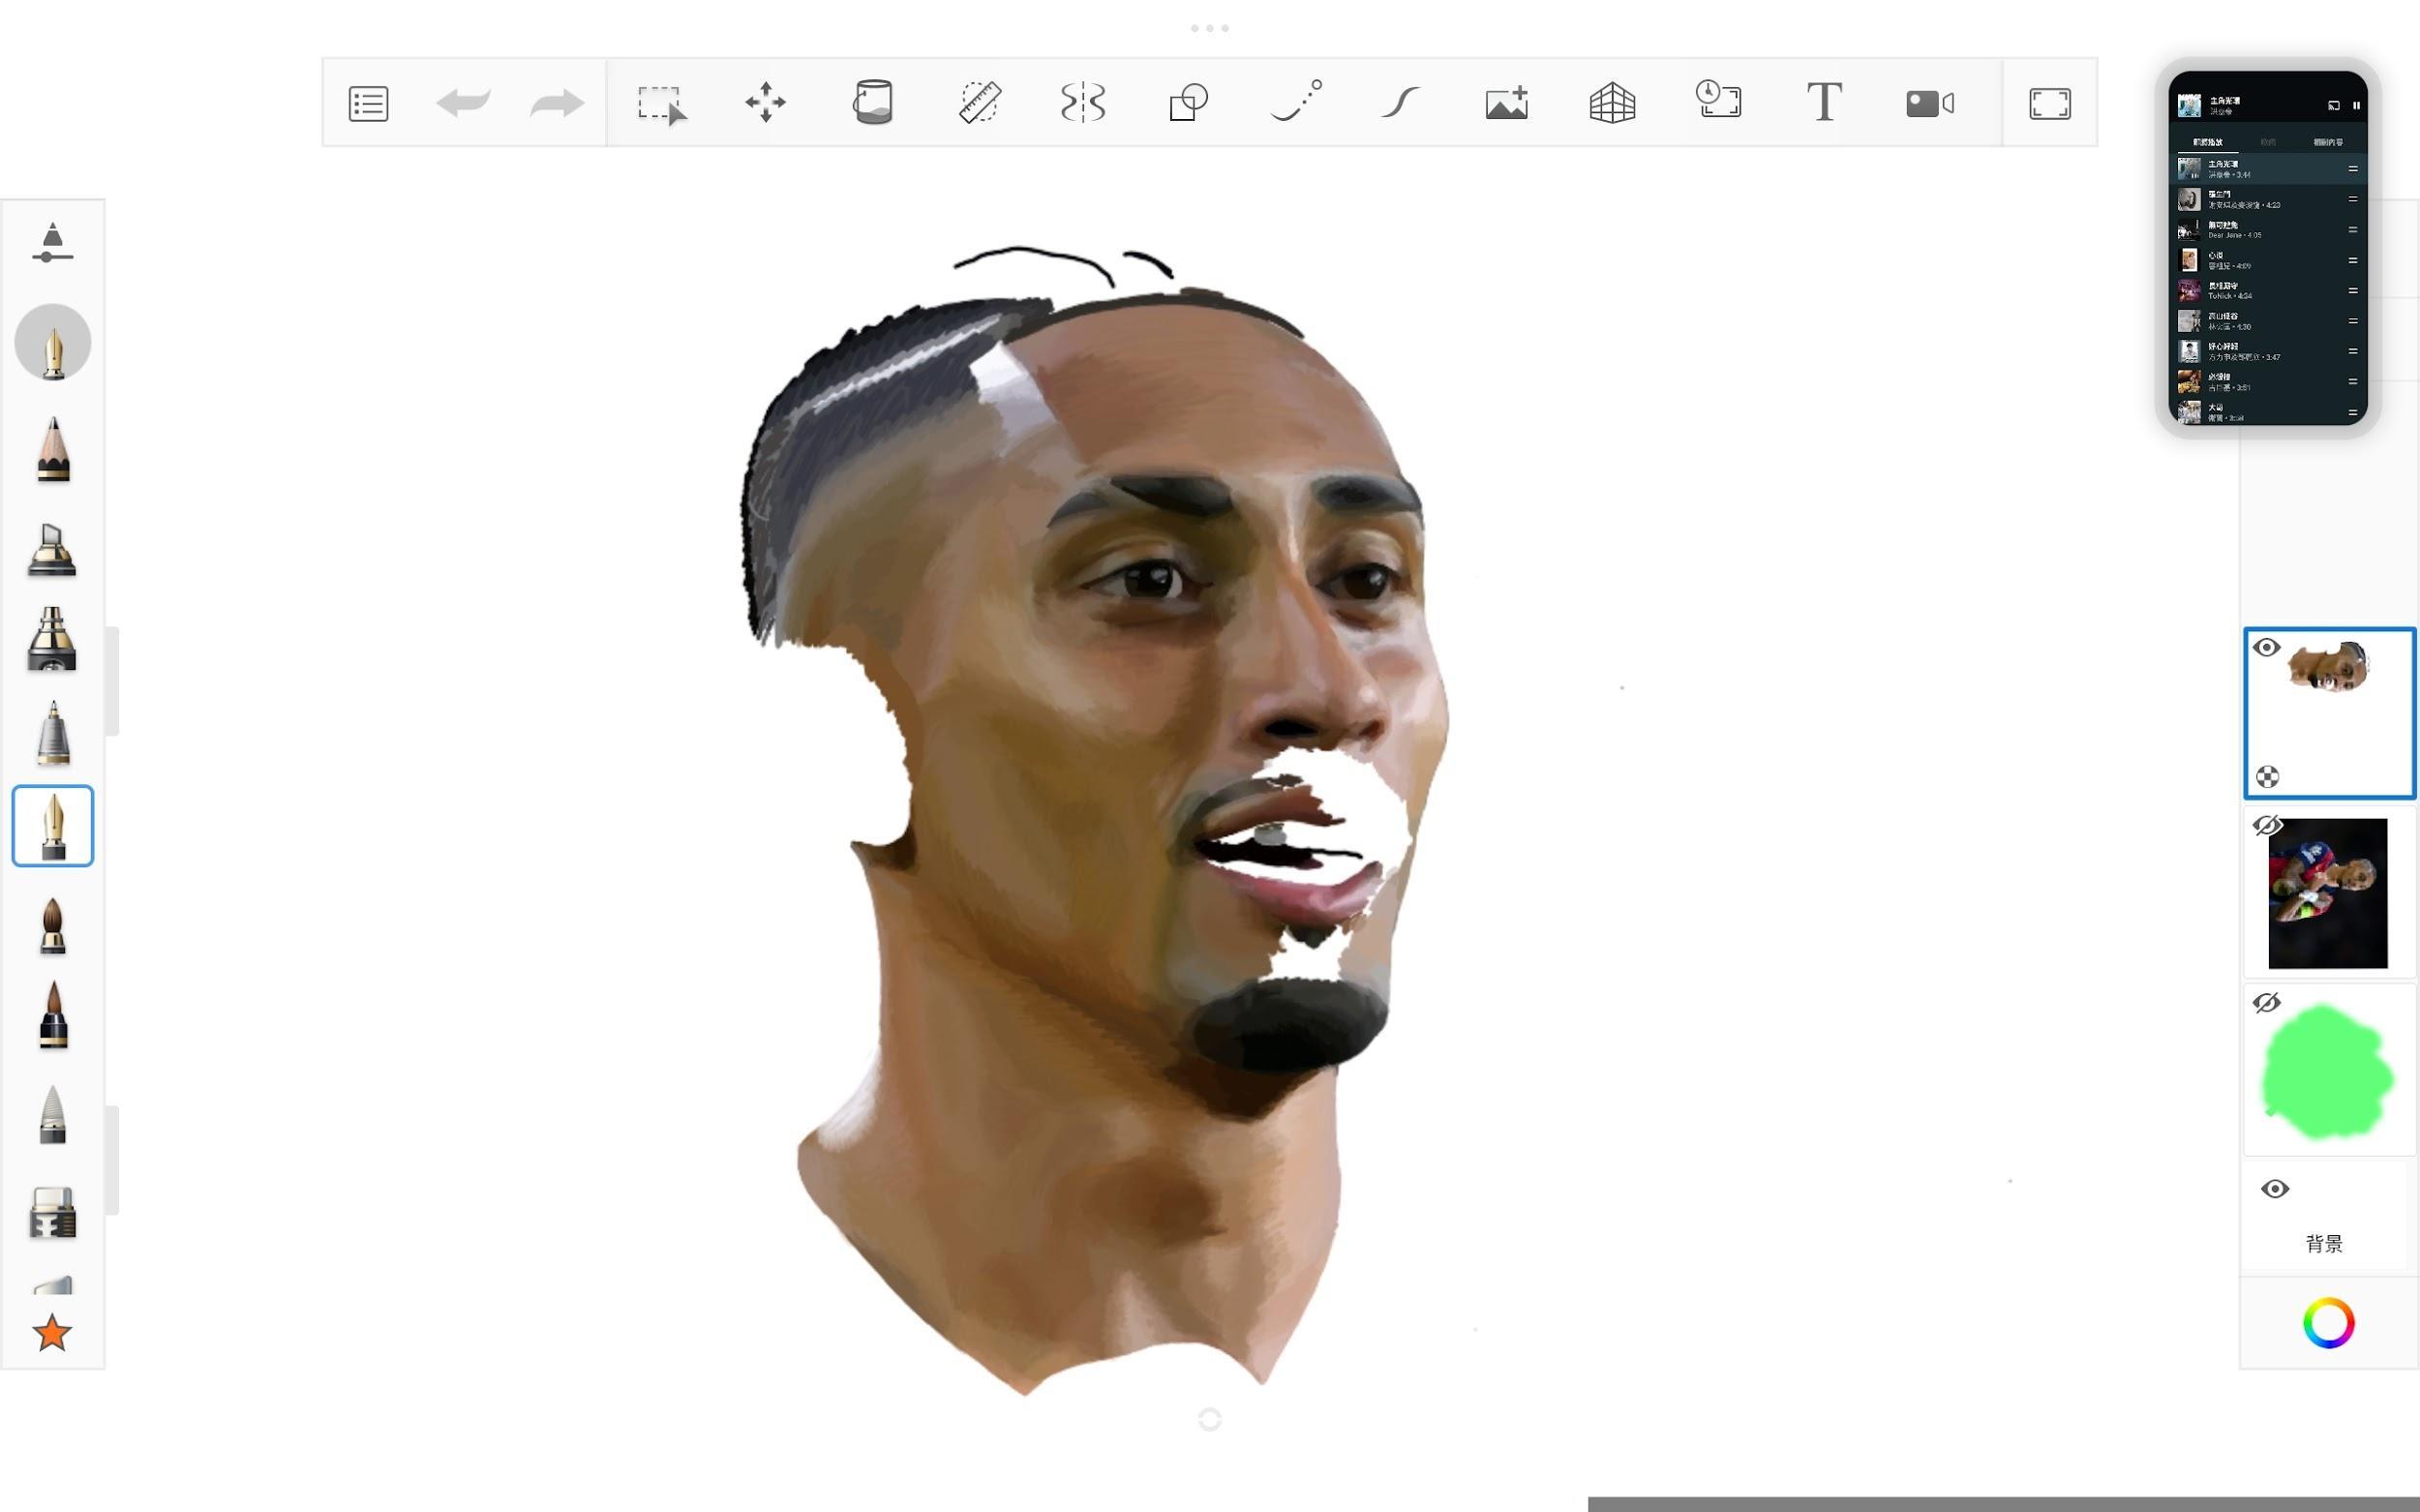Image resolution: width=2420 pixels, height=1512 pixels.
Task: Hide the top portrait painting layer
Action: coord(2266,648)
